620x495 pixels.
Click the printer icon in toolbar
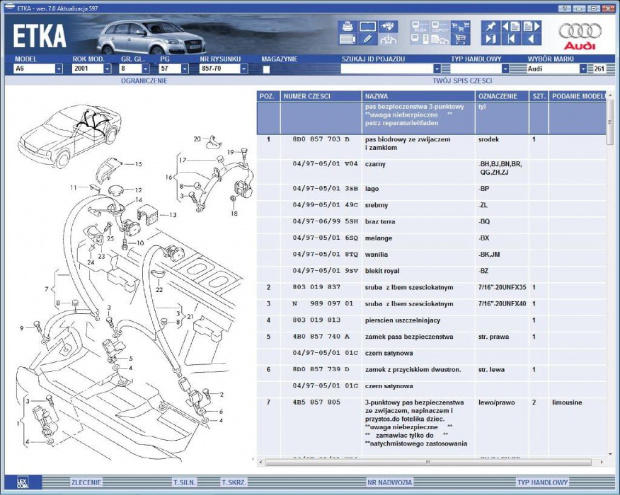click(348, 27)
